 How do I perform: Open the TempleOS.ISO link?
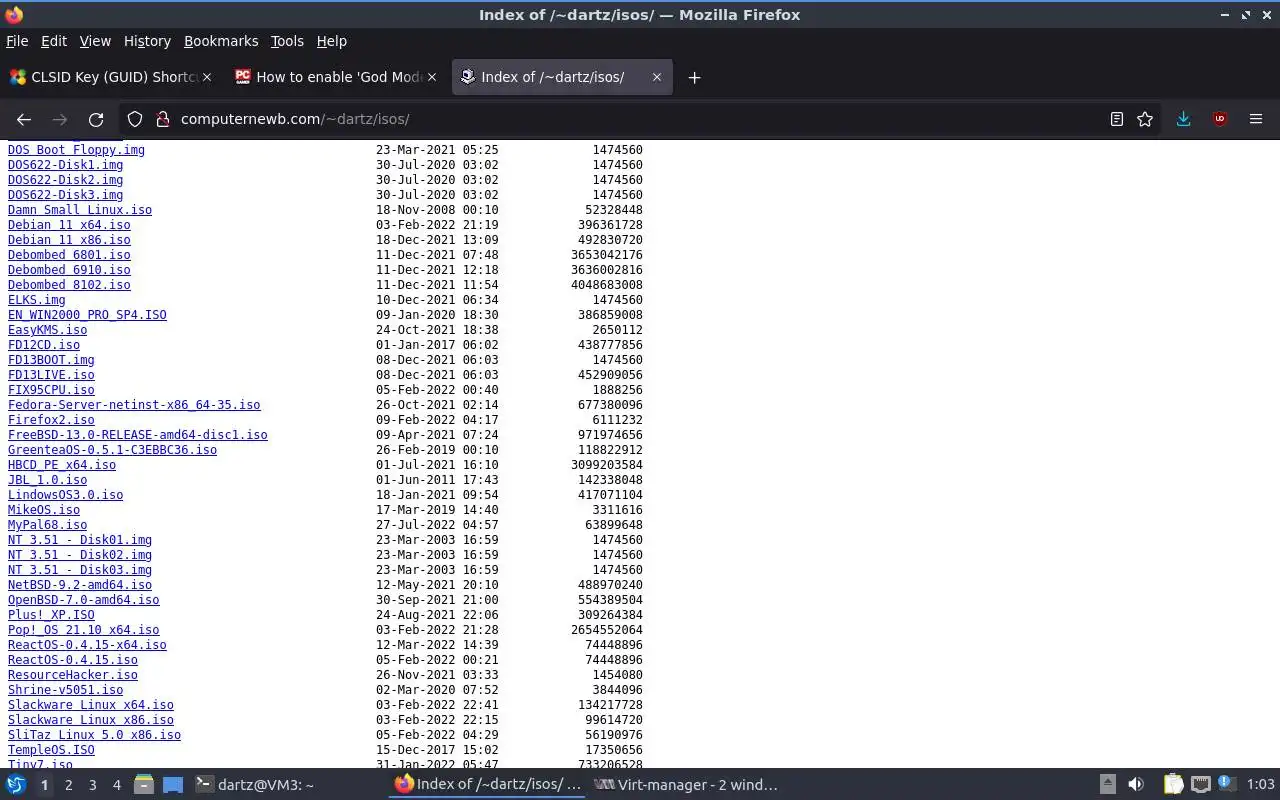pos(51,750)
